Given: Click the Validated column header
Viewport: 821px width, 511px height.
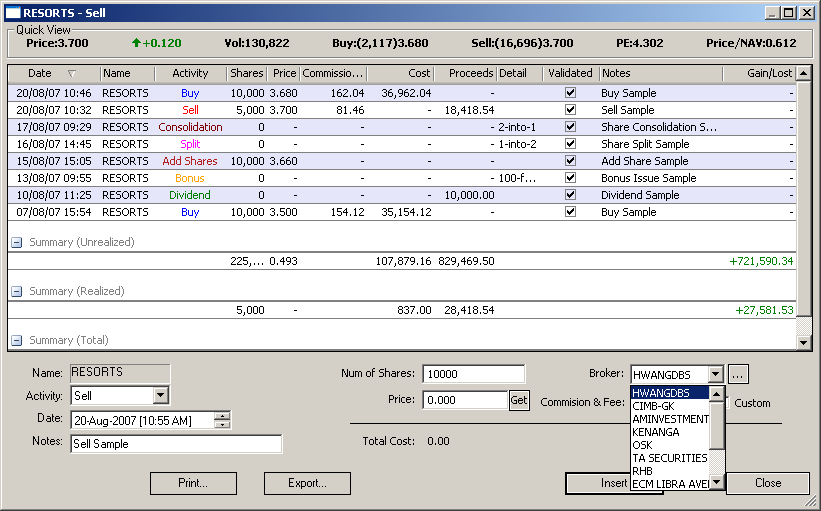Looking at the screenshot, I should coord(571,73).
